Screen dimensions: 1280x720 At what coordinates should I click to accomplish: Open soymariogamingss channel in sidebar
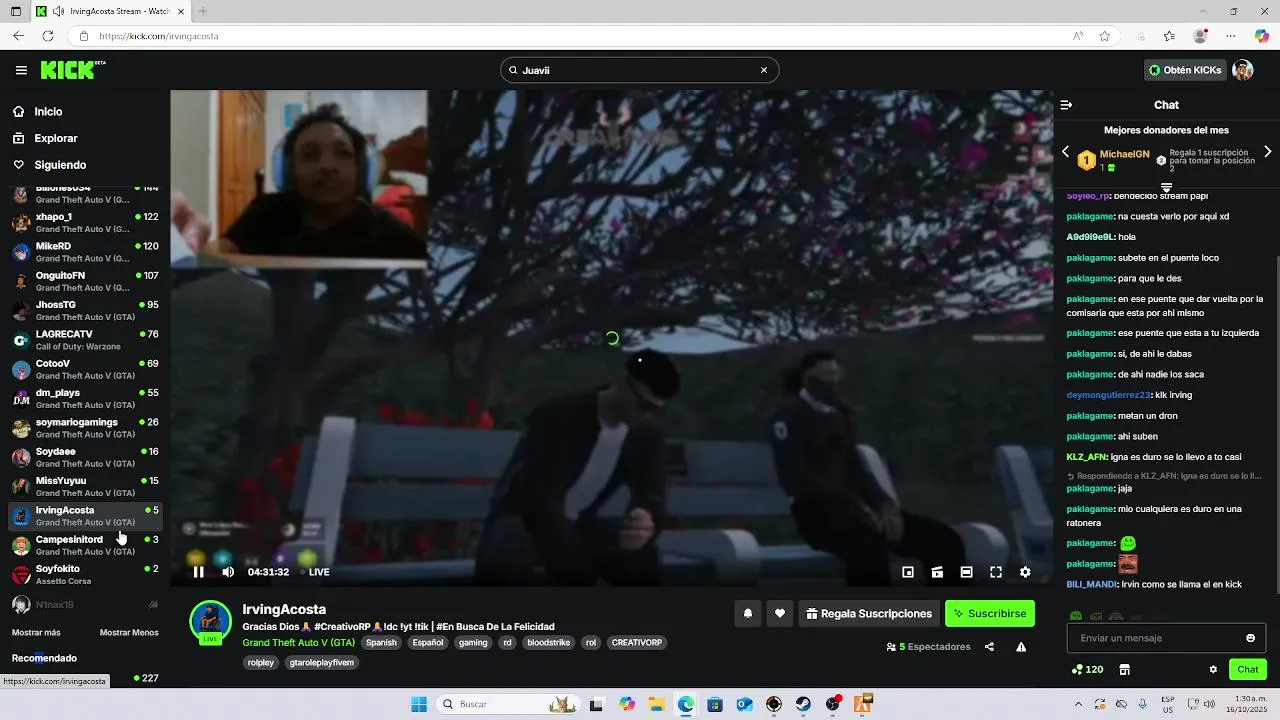pos(85,428)
